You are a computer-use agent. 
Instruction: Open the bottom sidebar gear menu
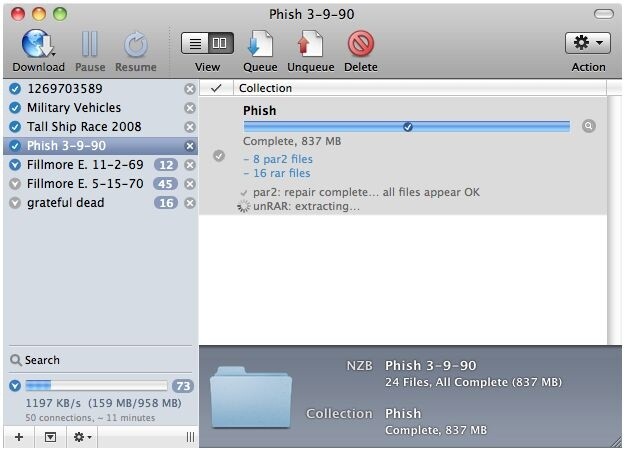(83, 437)
